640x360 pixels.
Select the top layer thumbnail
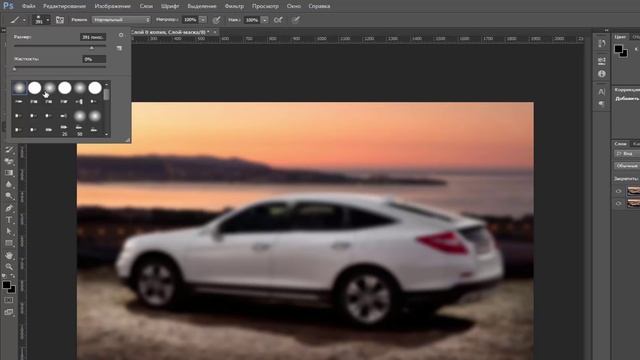[633, 191]
